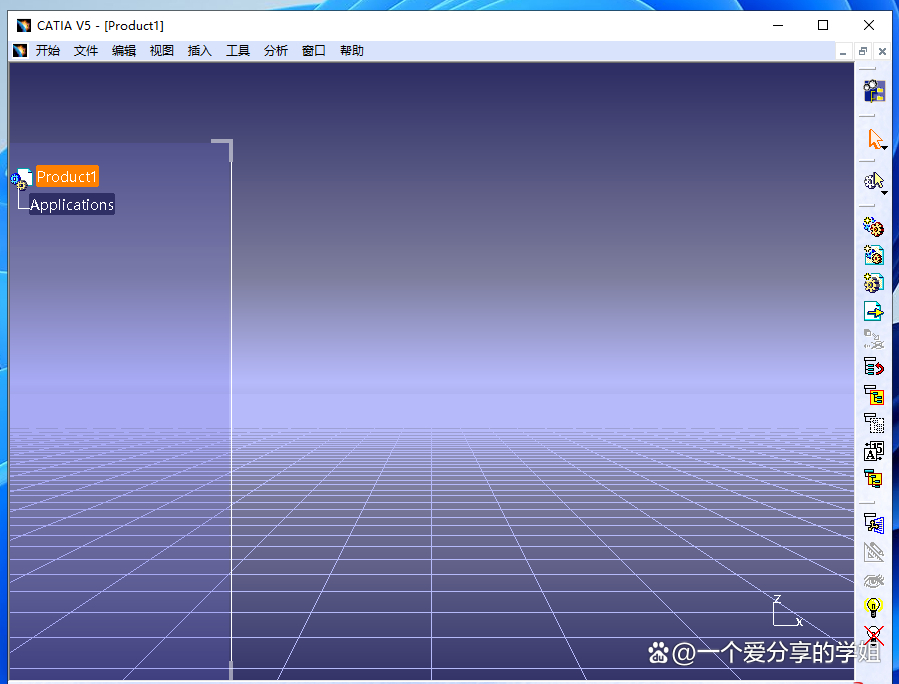Minimize the CATIA V5 main window
Viewport: 899px width, 684px height.
[778, 25]
